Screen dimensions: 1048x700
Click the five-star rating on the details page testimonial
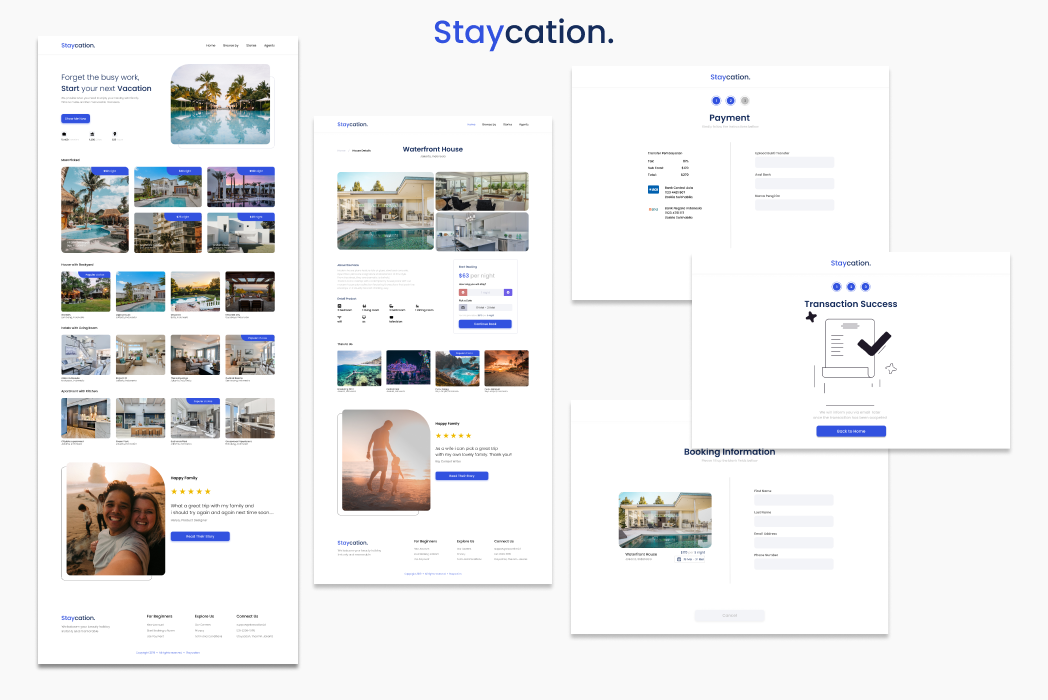click(x=454, y=436)
